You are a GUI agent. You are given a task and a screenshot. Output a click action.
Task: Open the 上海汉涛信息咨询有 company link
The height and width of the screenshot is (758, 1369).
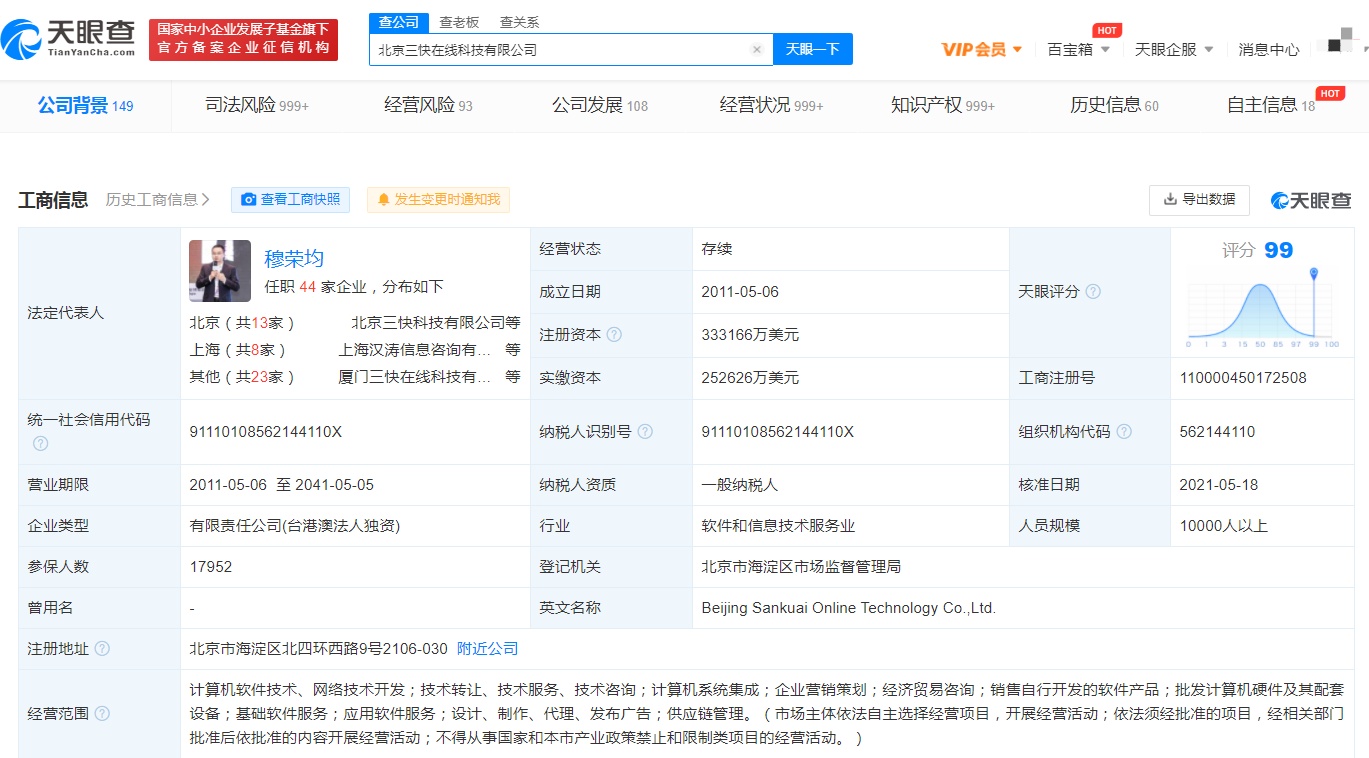[415, 350]
